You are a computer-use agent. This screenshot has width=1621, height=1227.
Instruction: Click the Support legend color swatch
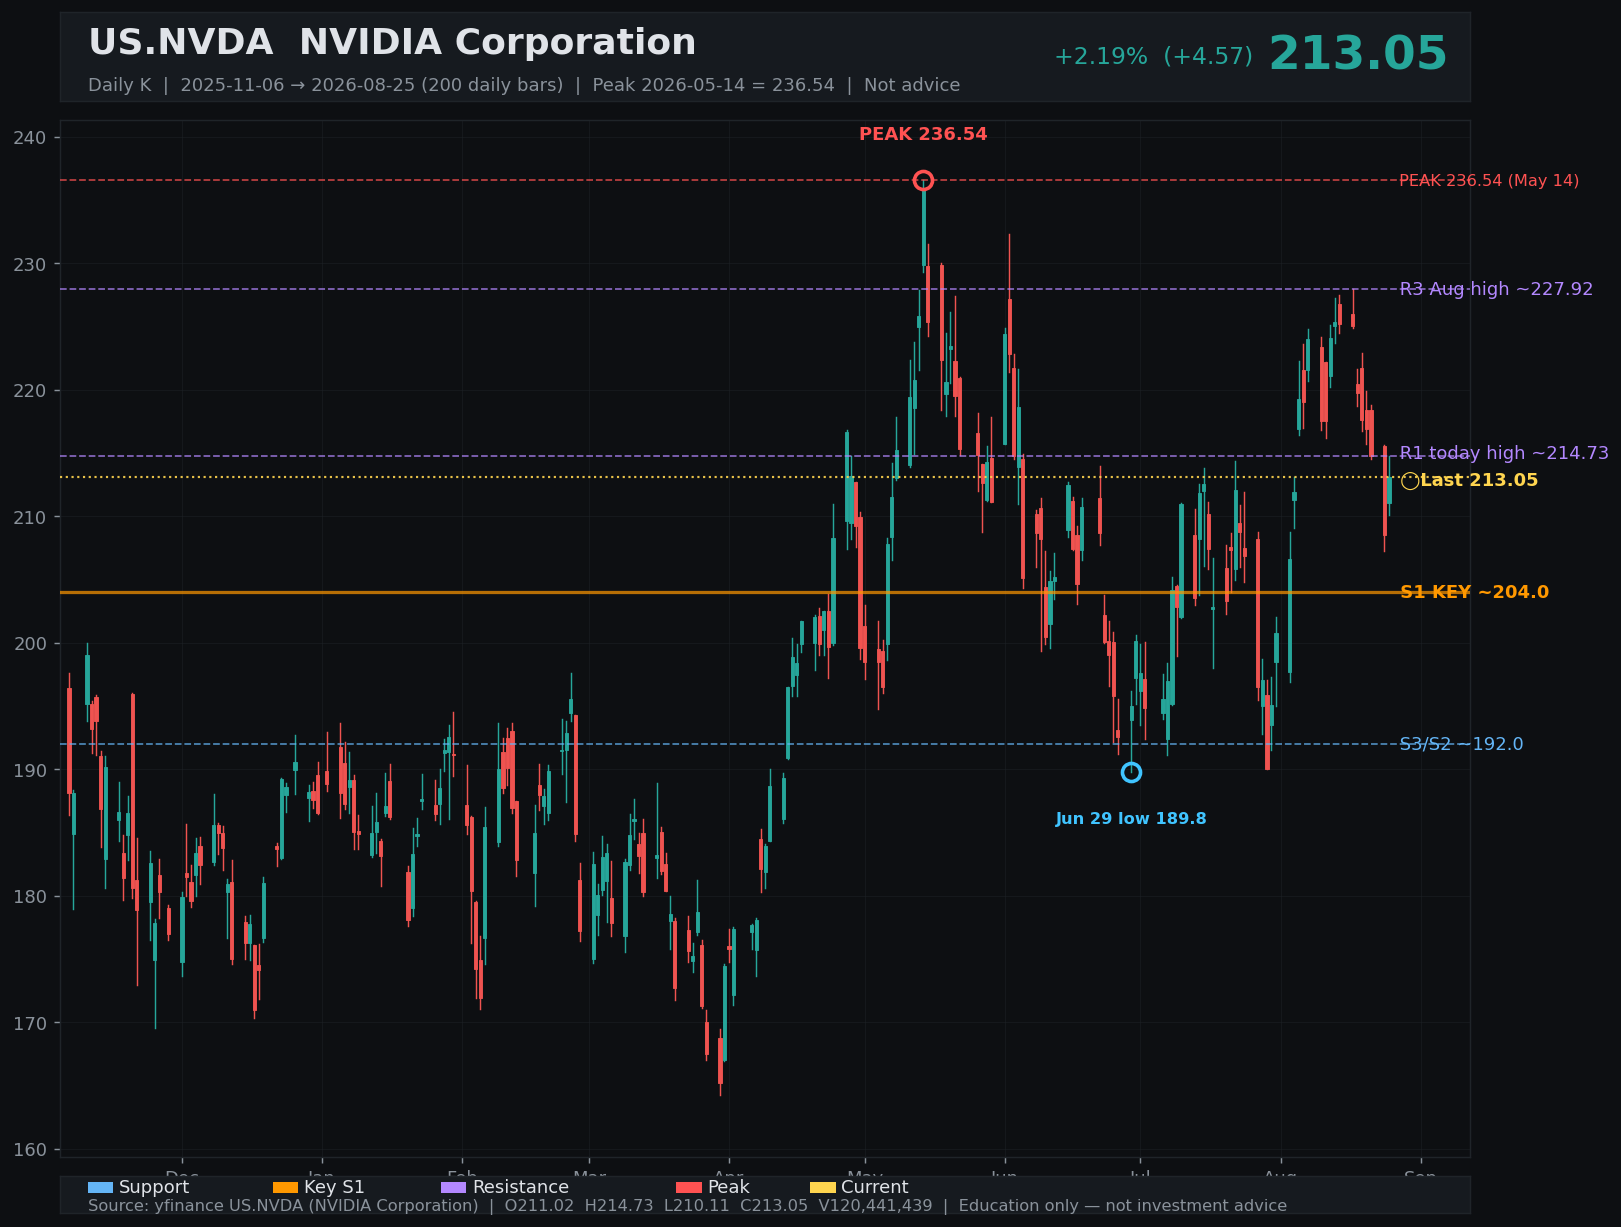pos(100,1187)
